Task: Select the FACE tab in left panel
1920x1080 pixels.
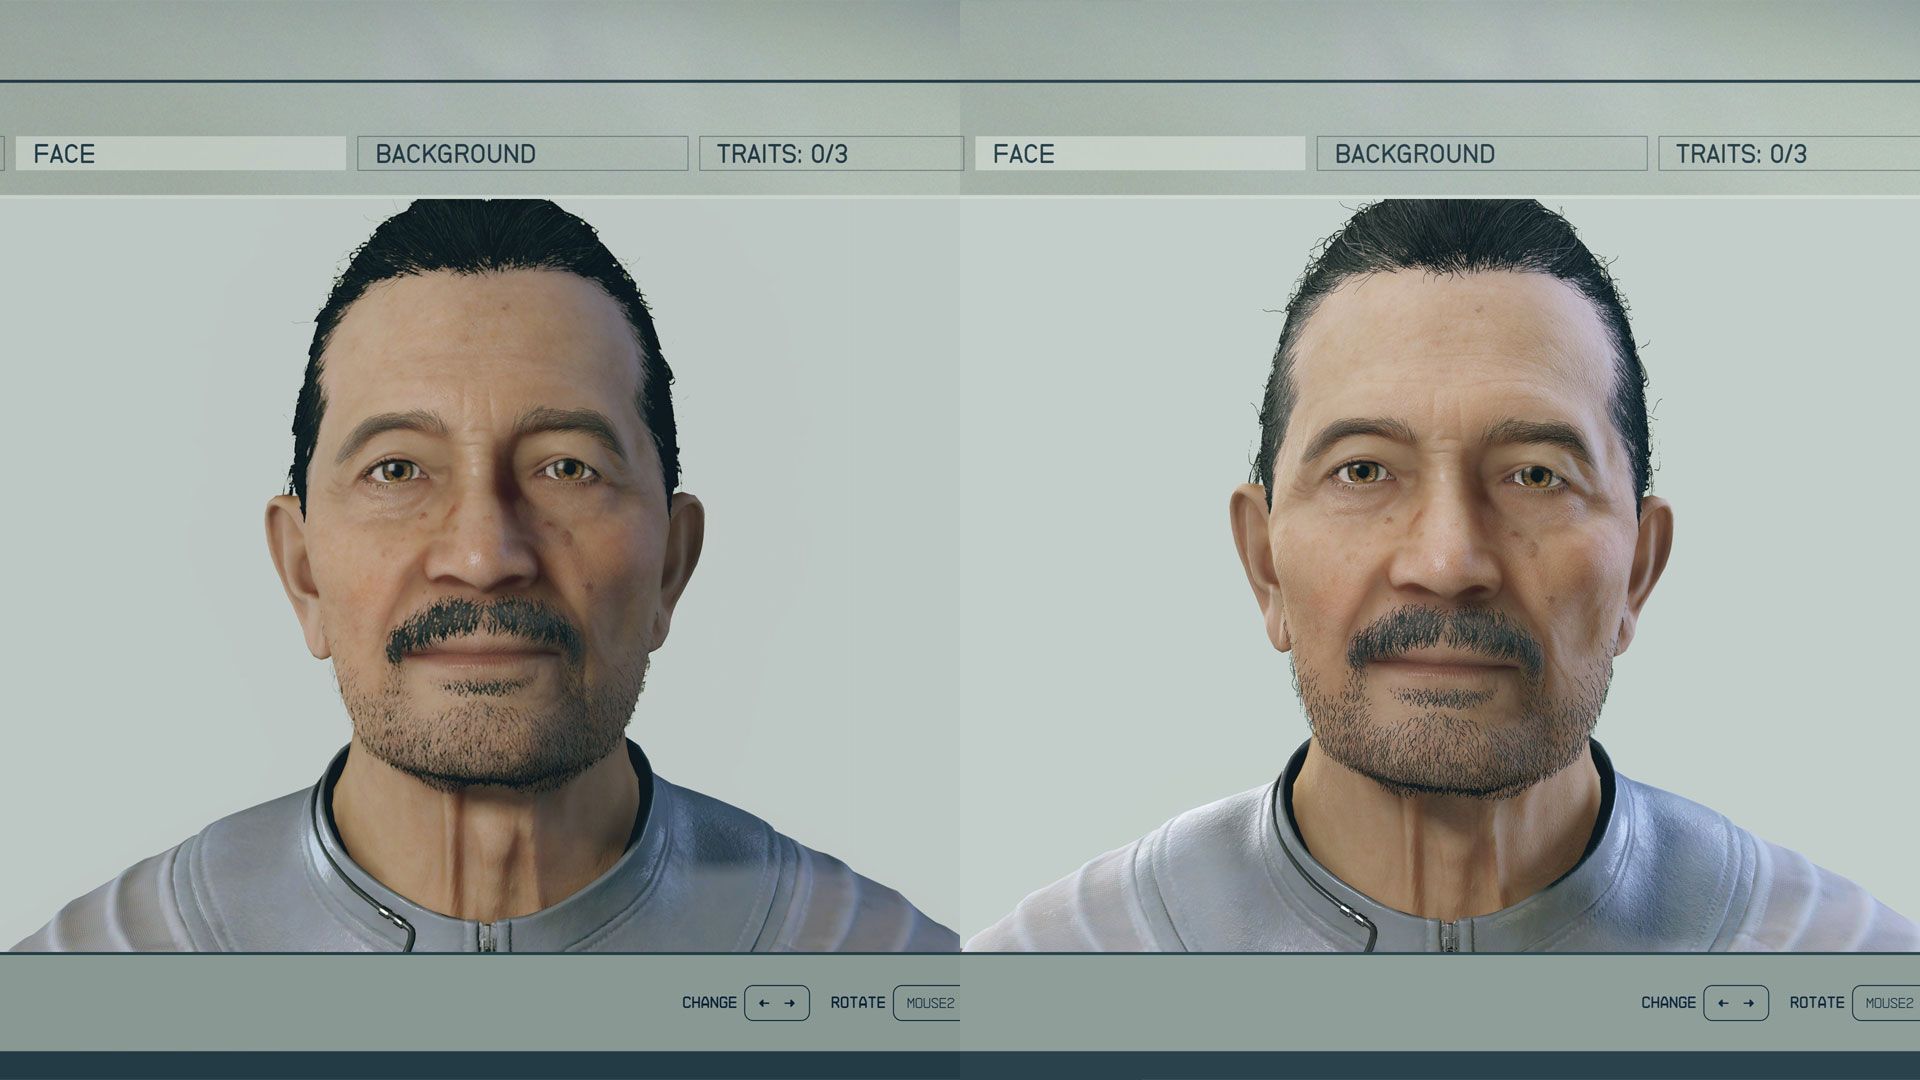Action: tap(181, 154)
